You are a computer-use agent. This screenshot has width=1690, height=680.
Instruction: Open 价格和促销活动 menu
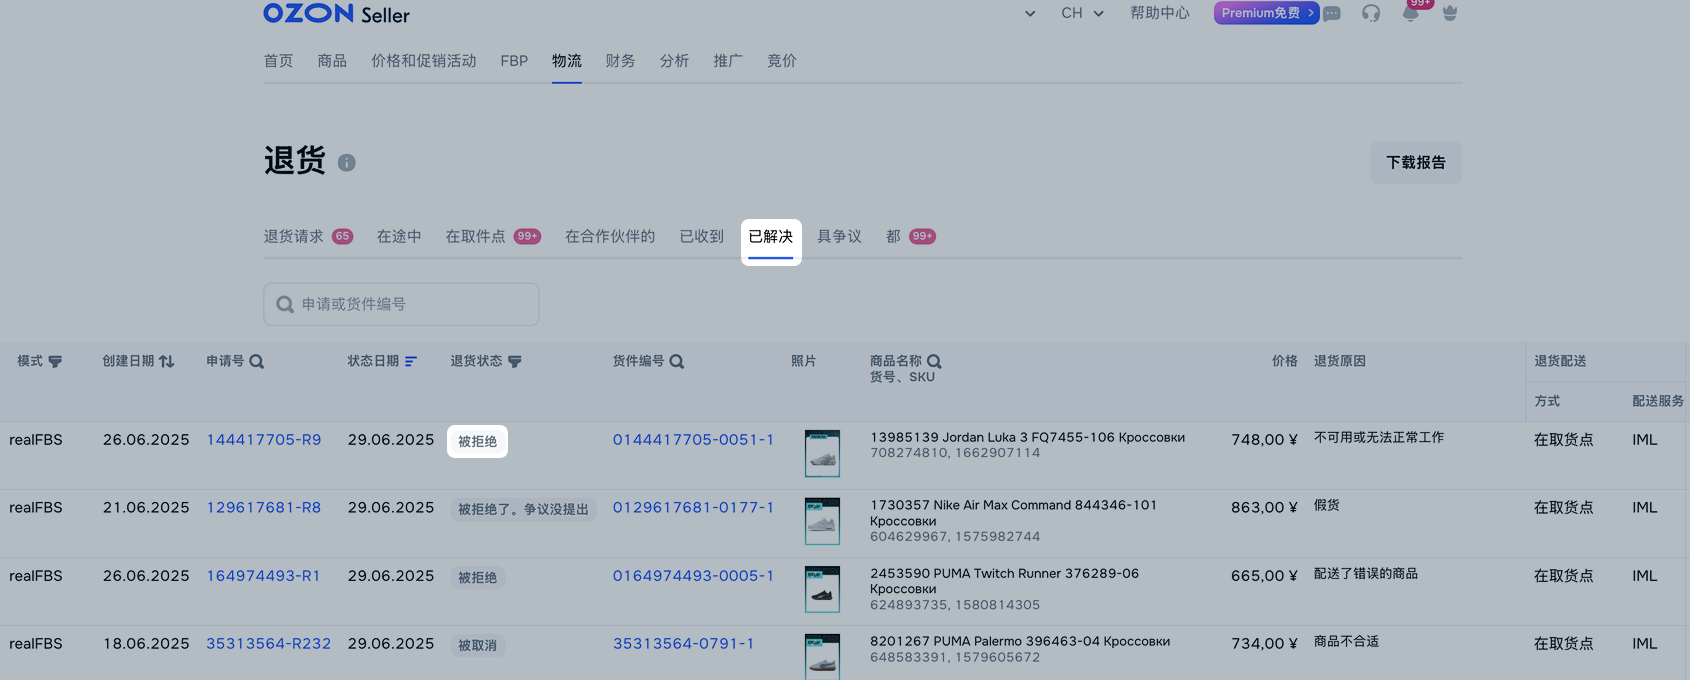click(x=424, y=61)
